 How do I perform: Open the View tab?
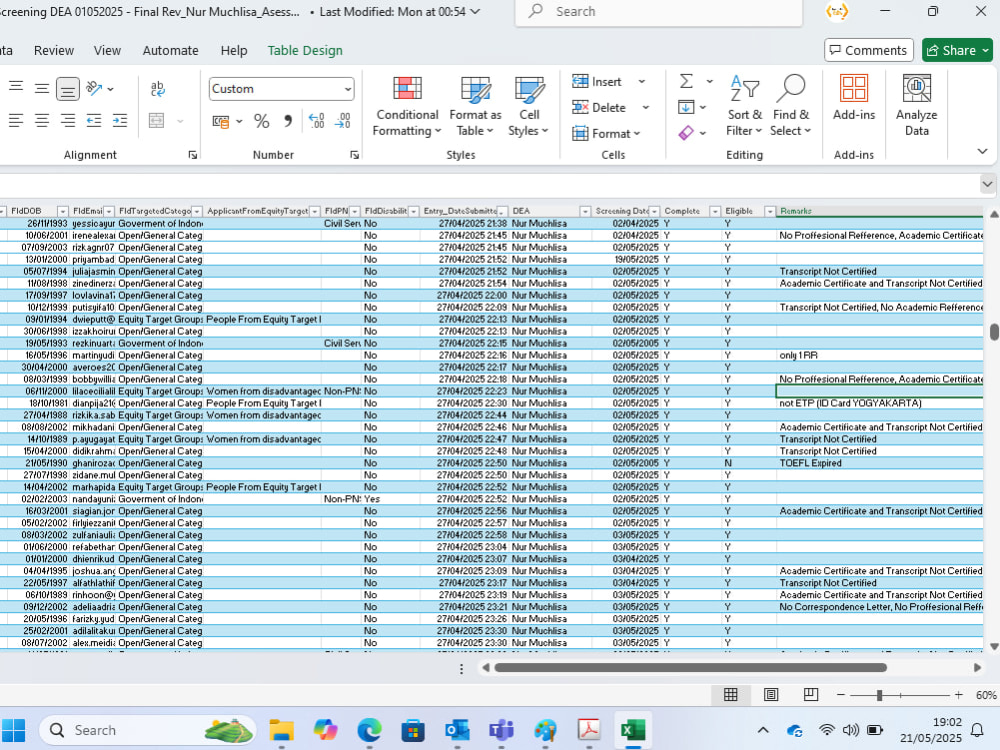coord(107,50)
